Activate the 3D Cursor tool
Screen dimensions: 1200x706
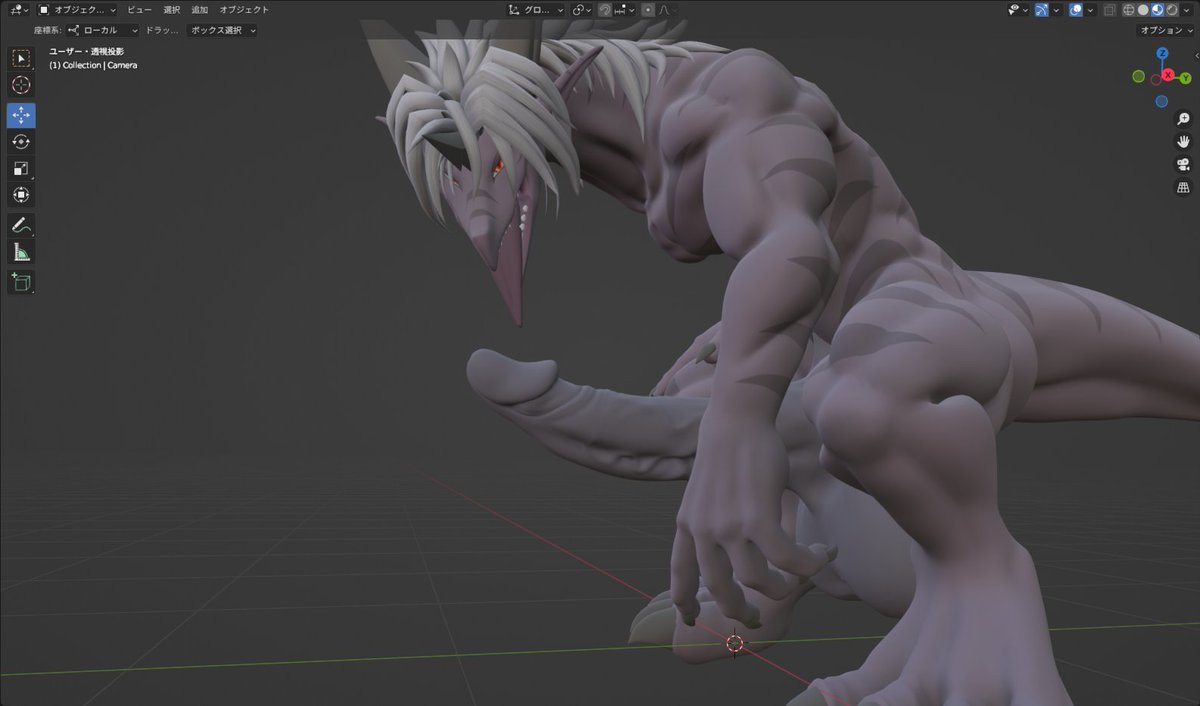coord(21,87)
